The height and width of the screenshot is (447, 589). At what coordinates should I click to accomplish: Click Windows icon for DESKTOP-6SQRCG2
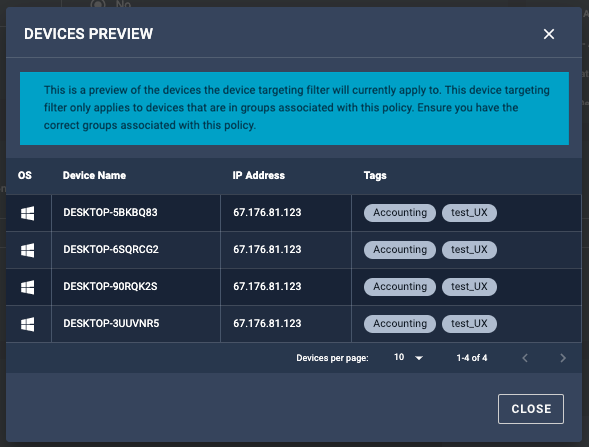coord(27,250)
